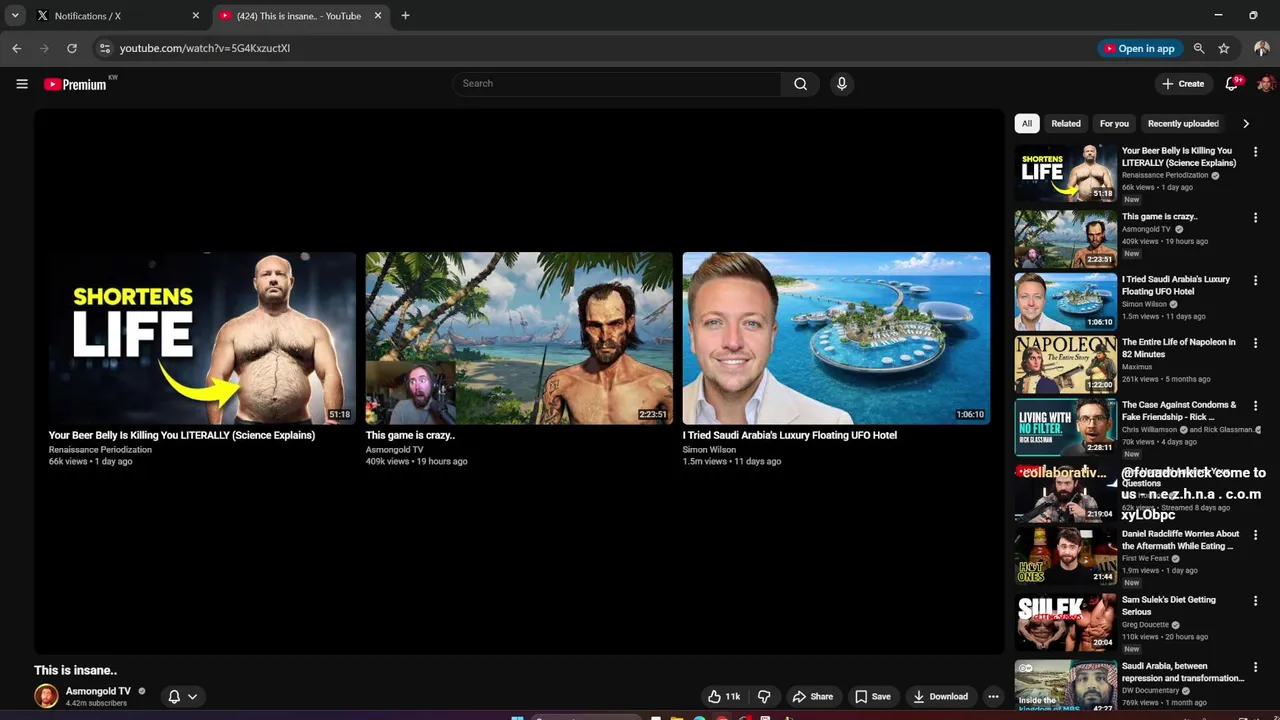Viewport: 1280px width, 720px height.
Task: Open the browser zoom magnifier icon
Action: coord(1199,48)
